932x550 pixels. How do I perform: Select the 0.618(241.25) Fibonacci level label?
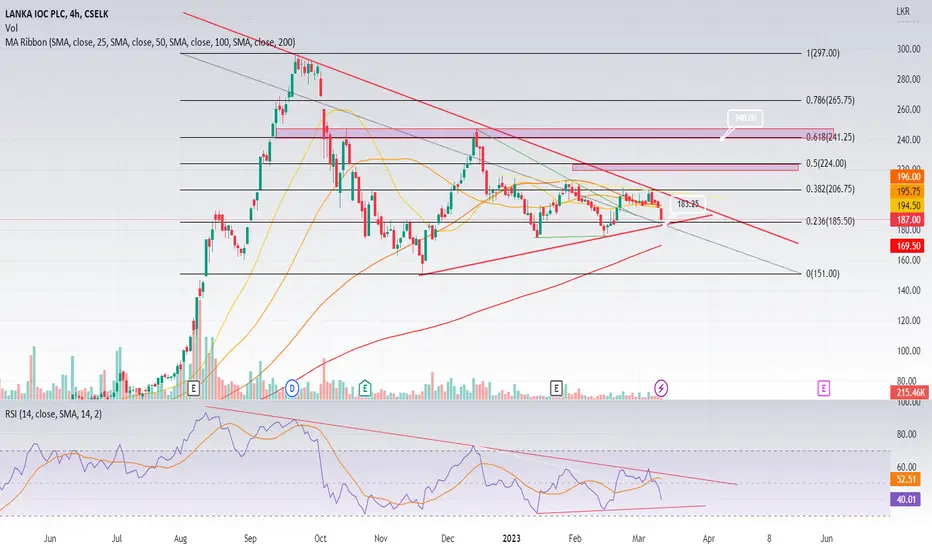(830, 137)
